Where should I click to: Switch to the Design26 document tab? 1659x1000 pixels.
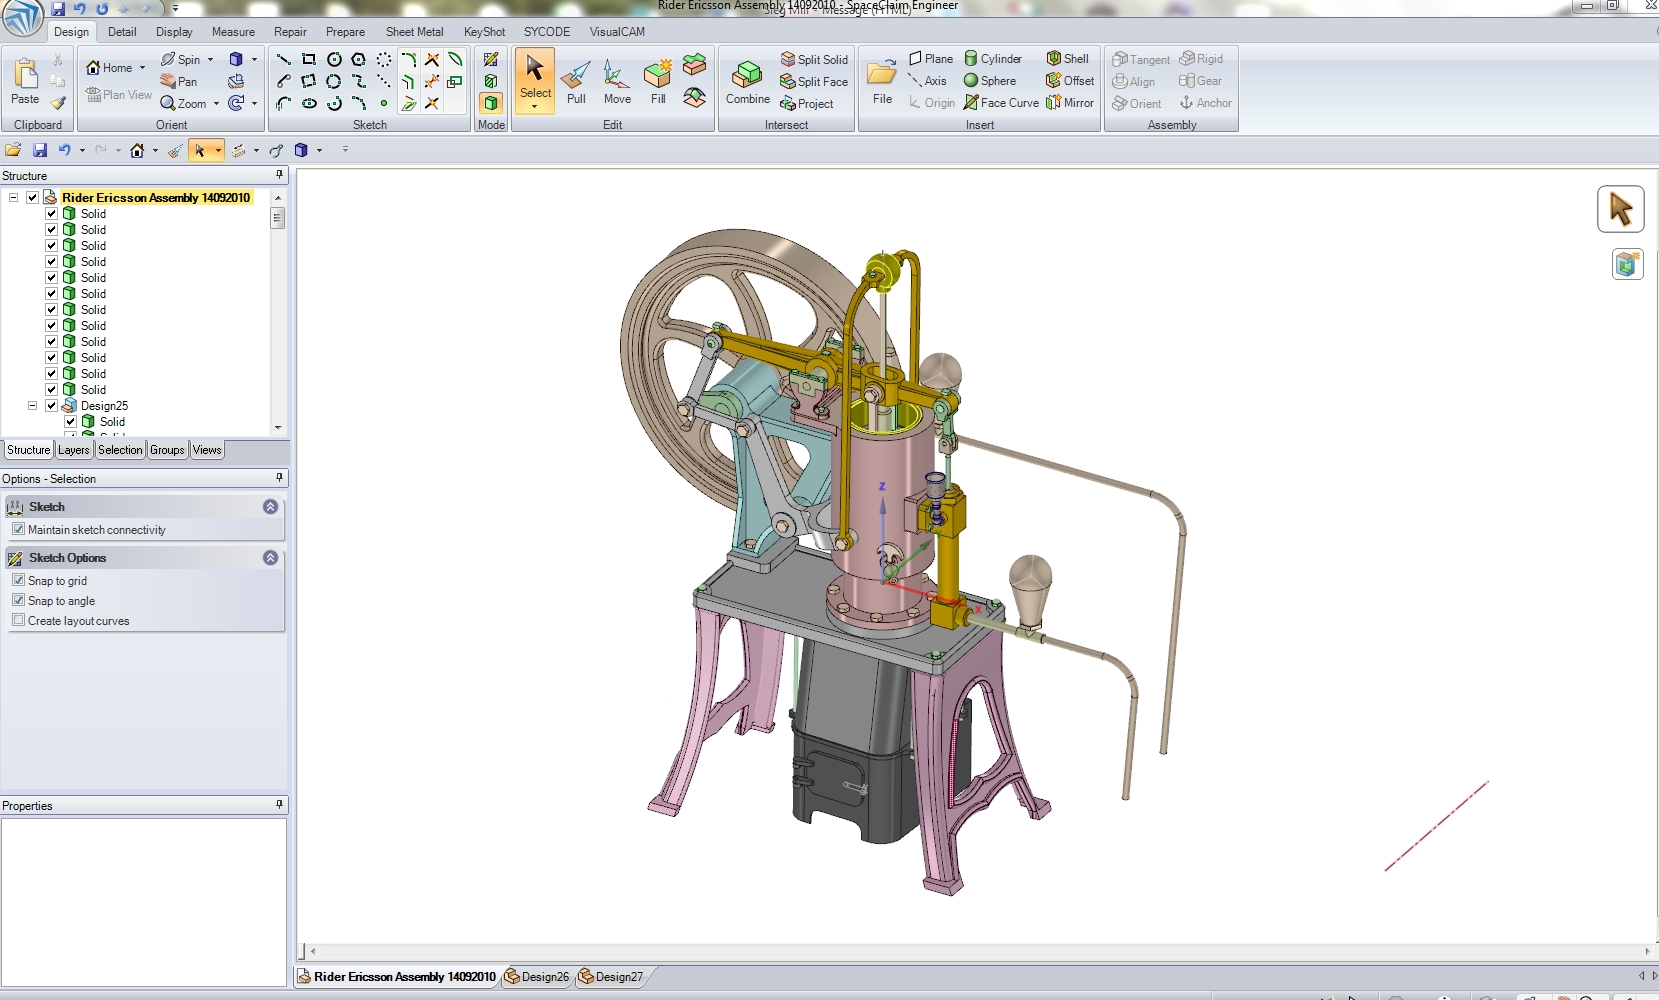tap(537, 977)
